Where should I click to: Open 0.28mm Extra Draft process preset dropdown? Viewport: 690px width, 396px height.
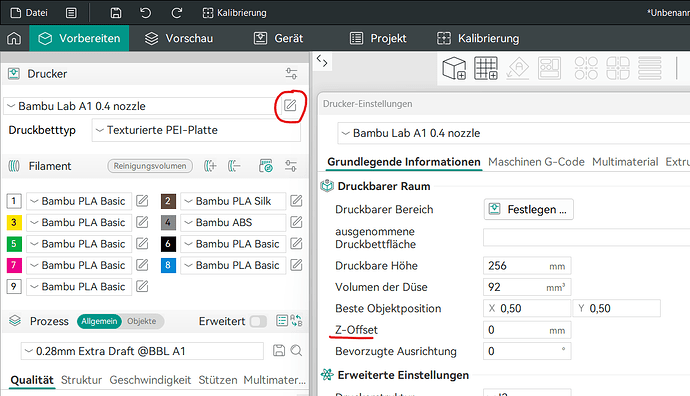[x=142, y=351]
